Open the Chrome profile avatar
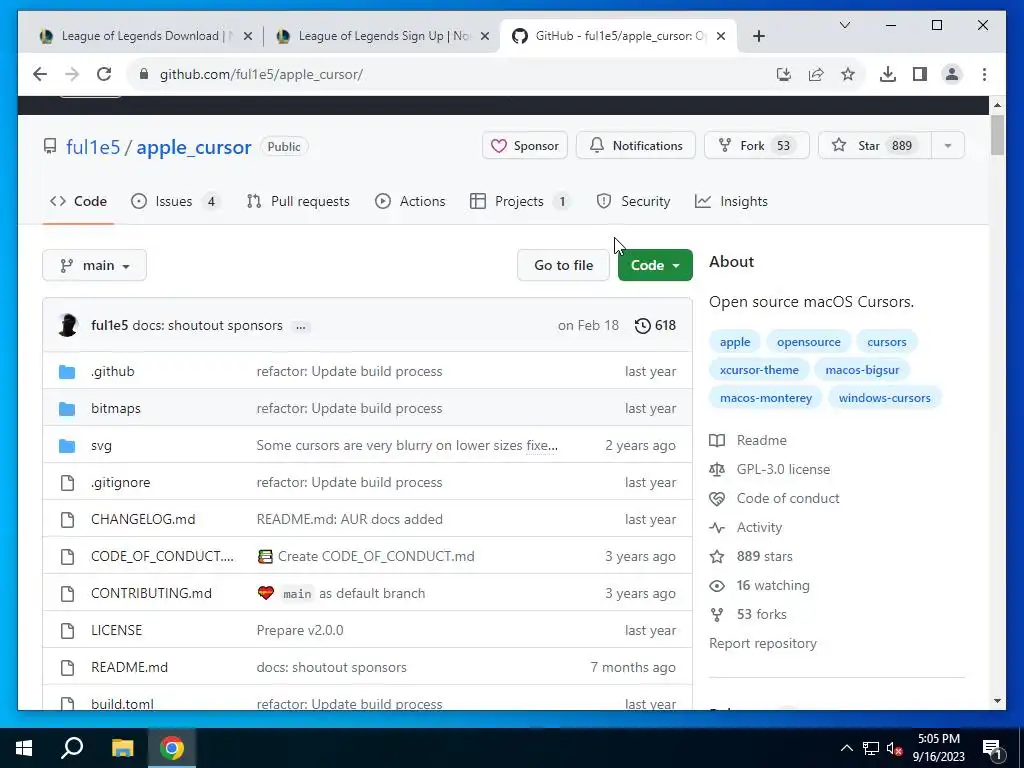The height and width of the screenshot is (768, 1024). pyautogui.click(x=952, y=74)
